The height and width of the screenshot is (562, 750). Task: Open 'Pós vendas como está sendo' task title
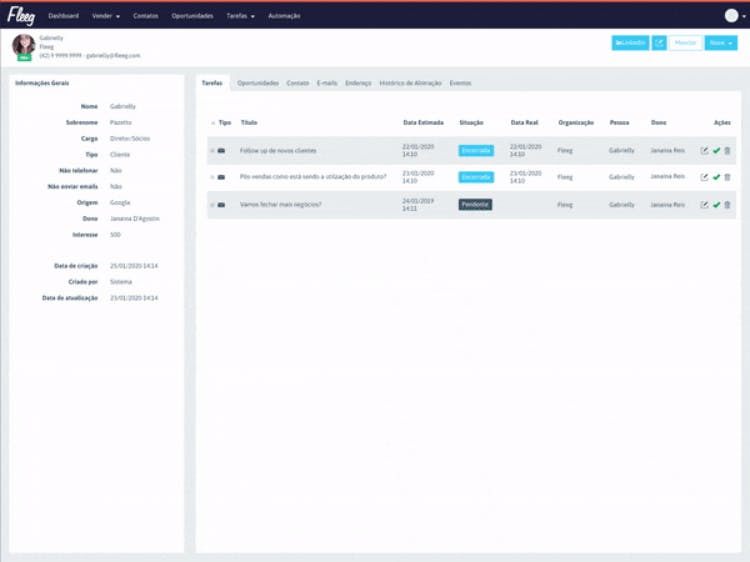pos(313,177)
